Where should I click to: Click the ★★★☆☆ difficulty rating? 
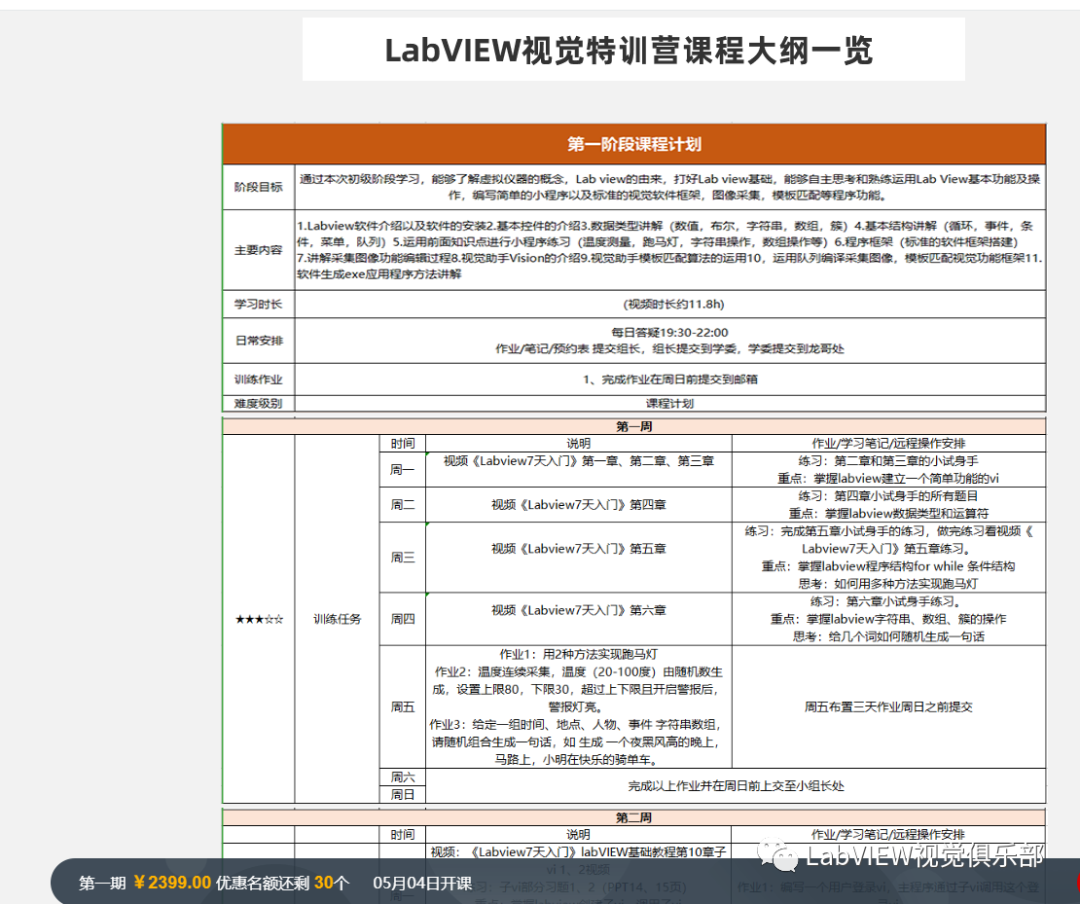click(259, 619)
